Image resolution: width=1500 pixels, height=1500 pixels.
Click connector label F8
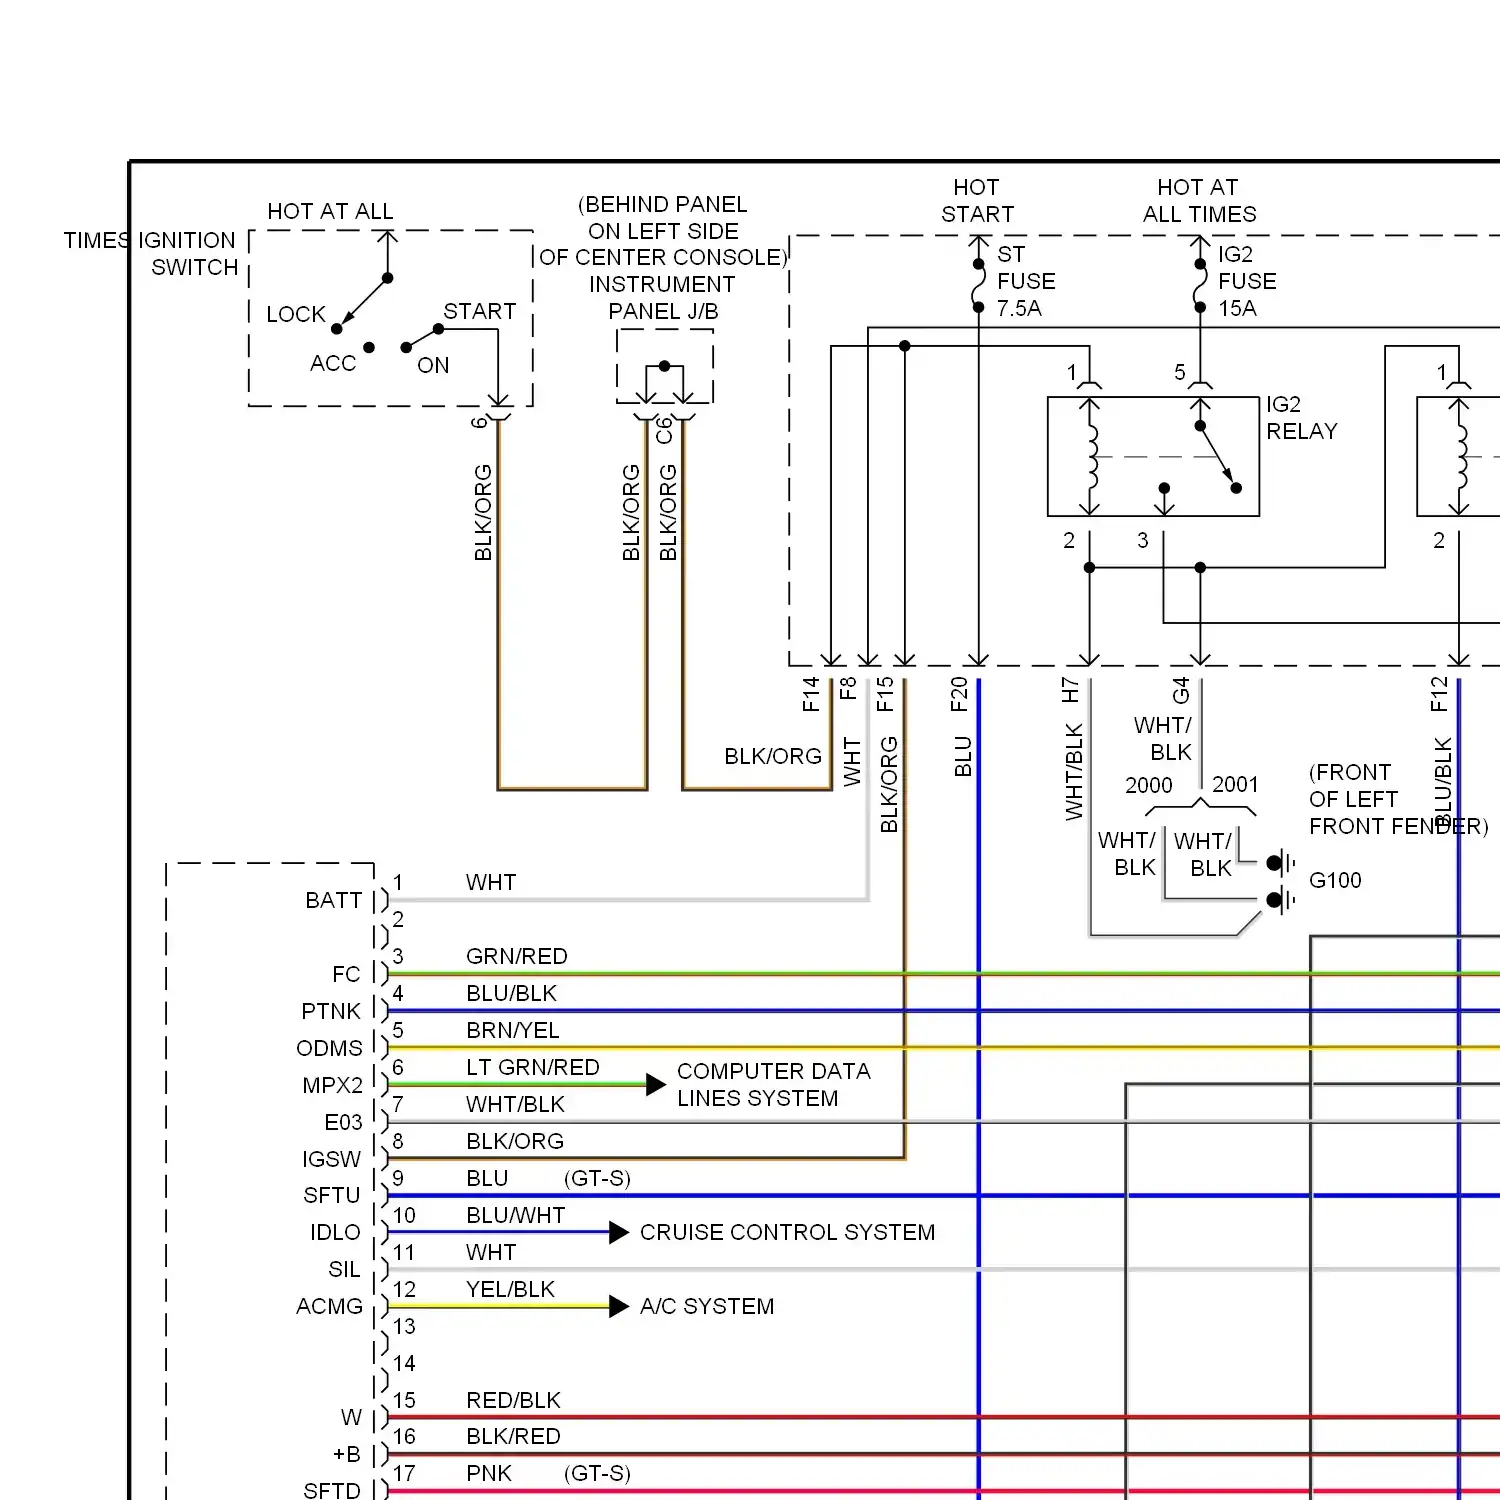(848, 688)
